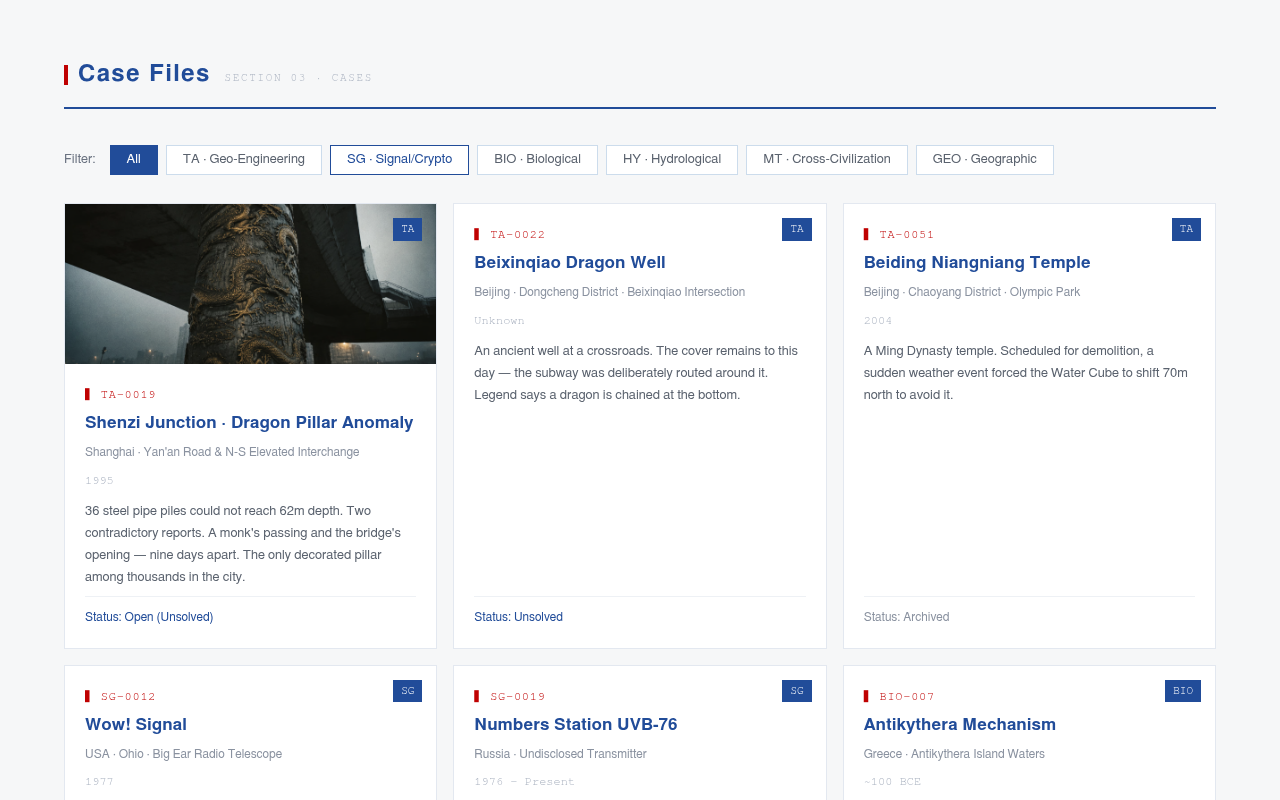Click 1976 – Present date text
Screen dimensions: 1280x800
point(524,782)
